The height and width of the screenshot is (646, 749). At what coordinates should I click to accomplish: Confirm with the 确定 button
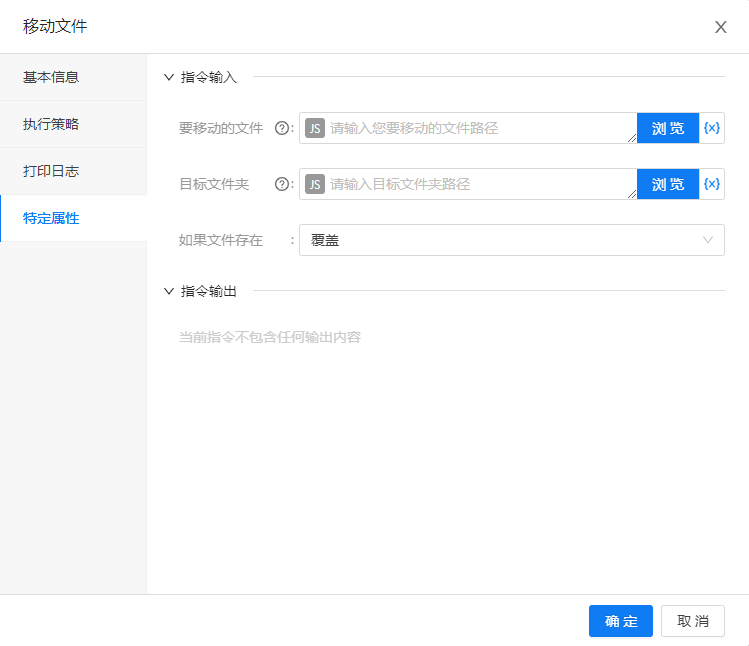click(620, 621)
